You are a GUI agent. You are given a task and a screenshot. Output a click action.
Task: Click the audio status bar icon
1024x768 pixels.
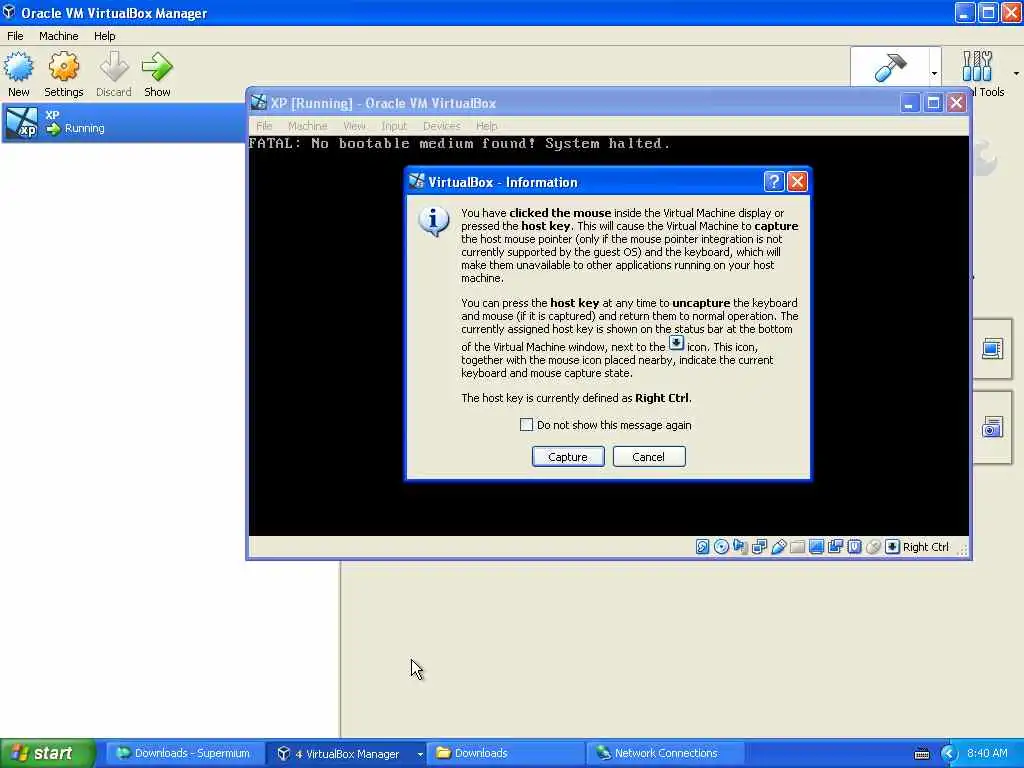(x=740, y=547)
